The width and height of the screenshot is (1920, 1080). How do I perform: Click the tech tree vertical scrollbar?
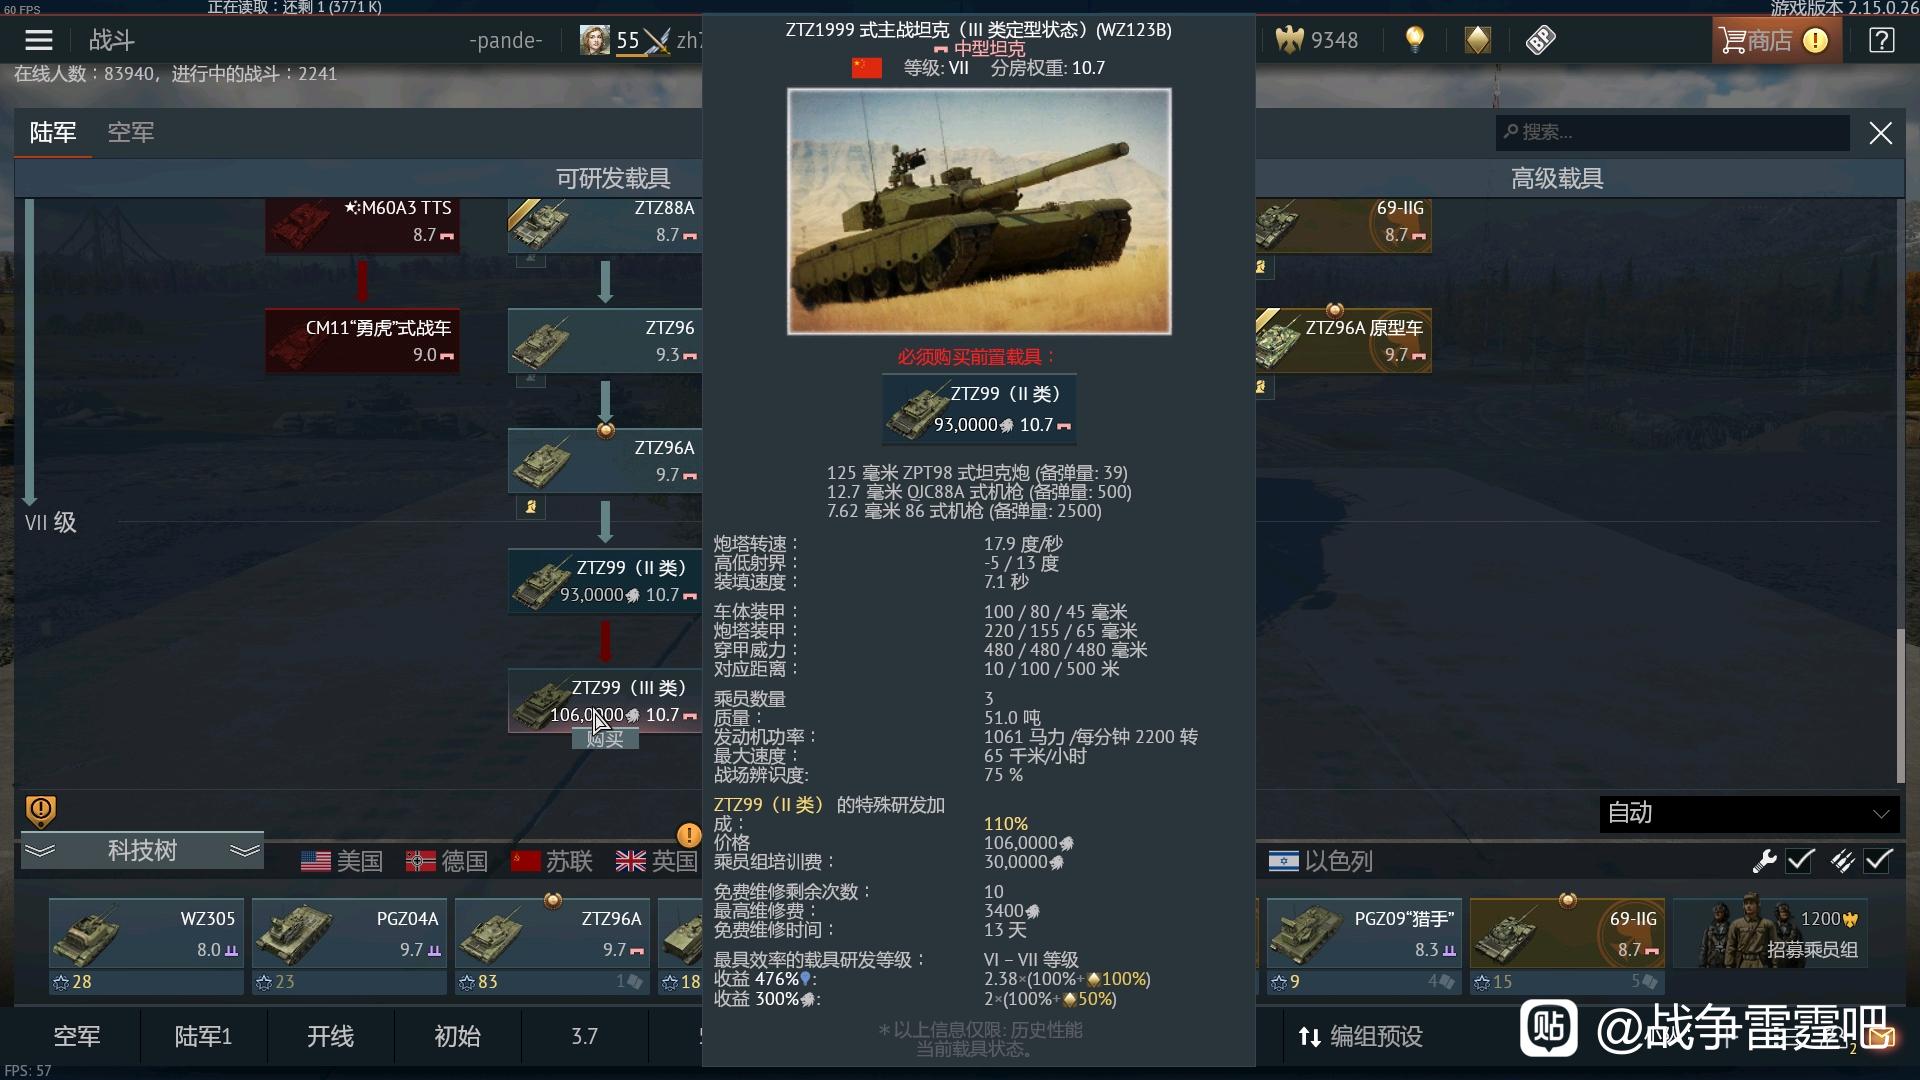[x=1900, y=706]
